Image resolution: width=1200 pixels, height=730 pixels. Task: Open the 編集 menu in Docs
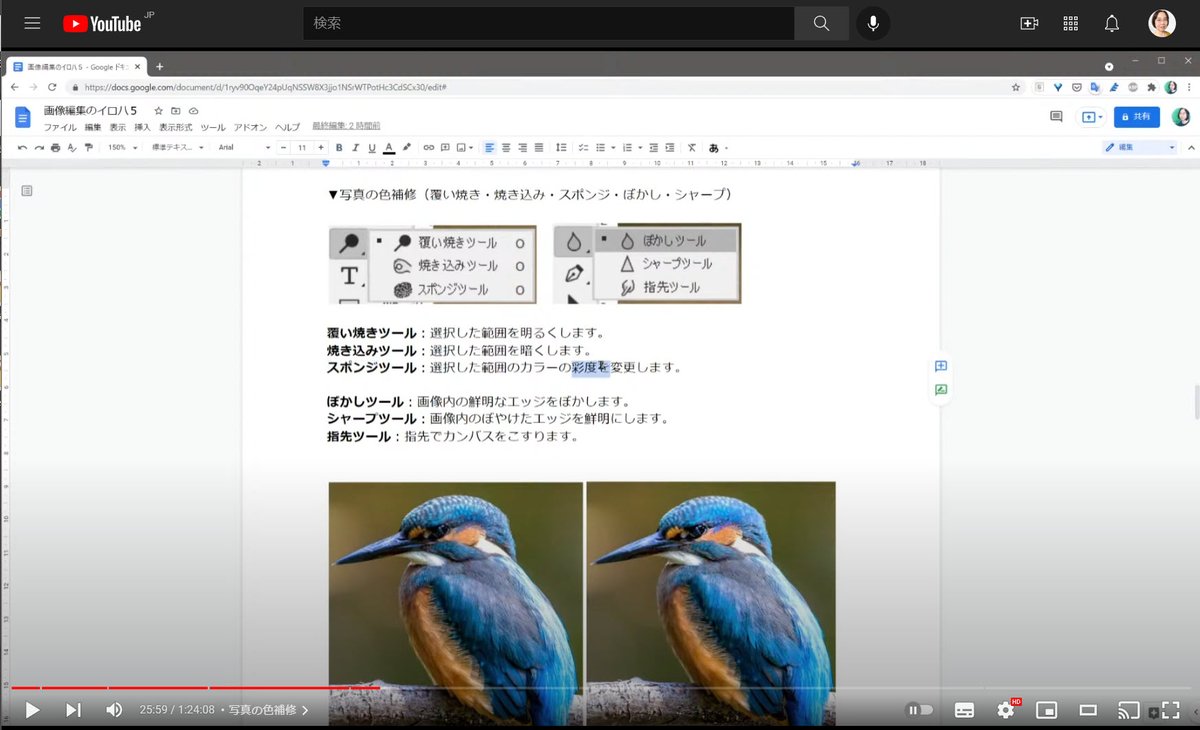93,127
